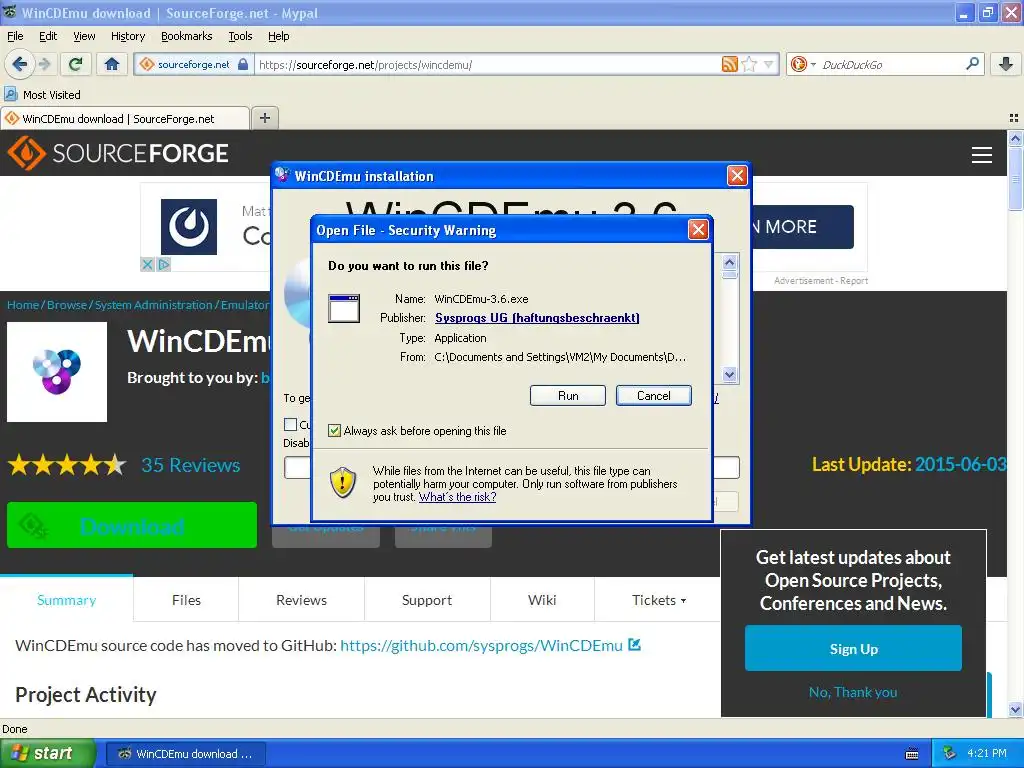Screen dimensions: 1024x768
Task: Click the Browse breadcrumb link
Action: tap(67, 305)
